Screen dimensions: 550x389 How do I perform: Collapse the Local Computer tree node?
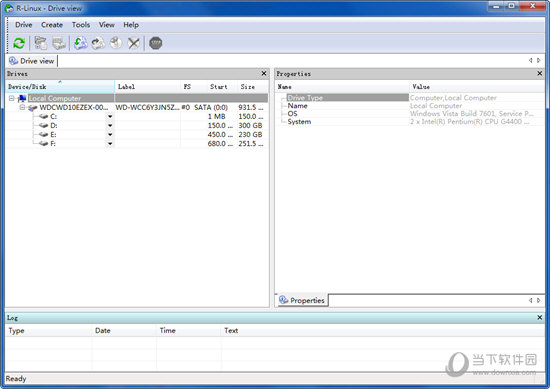[x=12, y=98]
